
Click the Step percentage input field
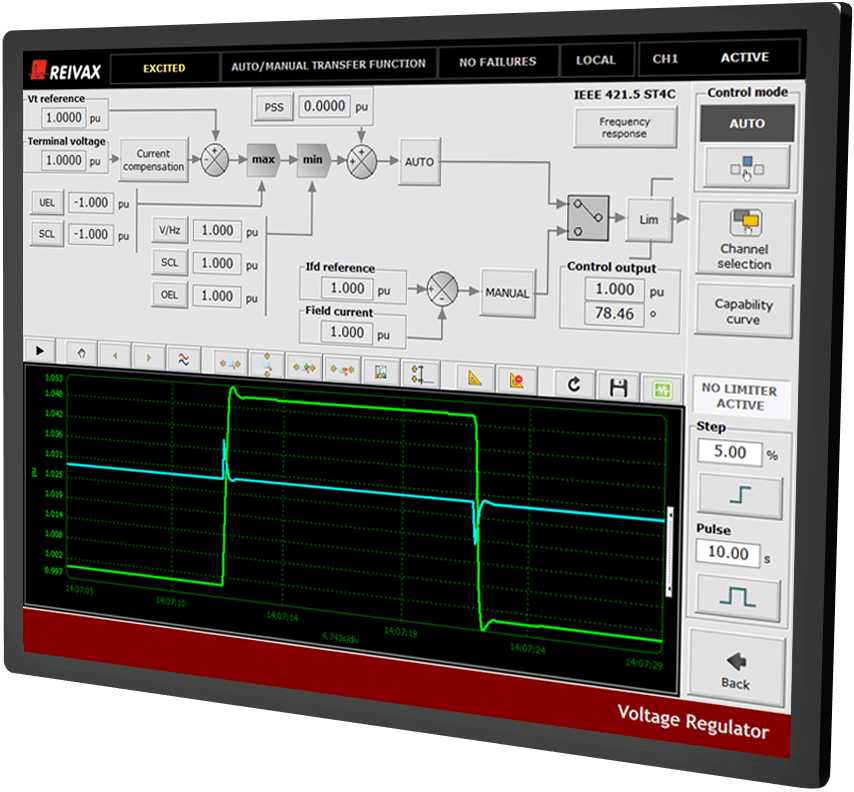[730, 452]
